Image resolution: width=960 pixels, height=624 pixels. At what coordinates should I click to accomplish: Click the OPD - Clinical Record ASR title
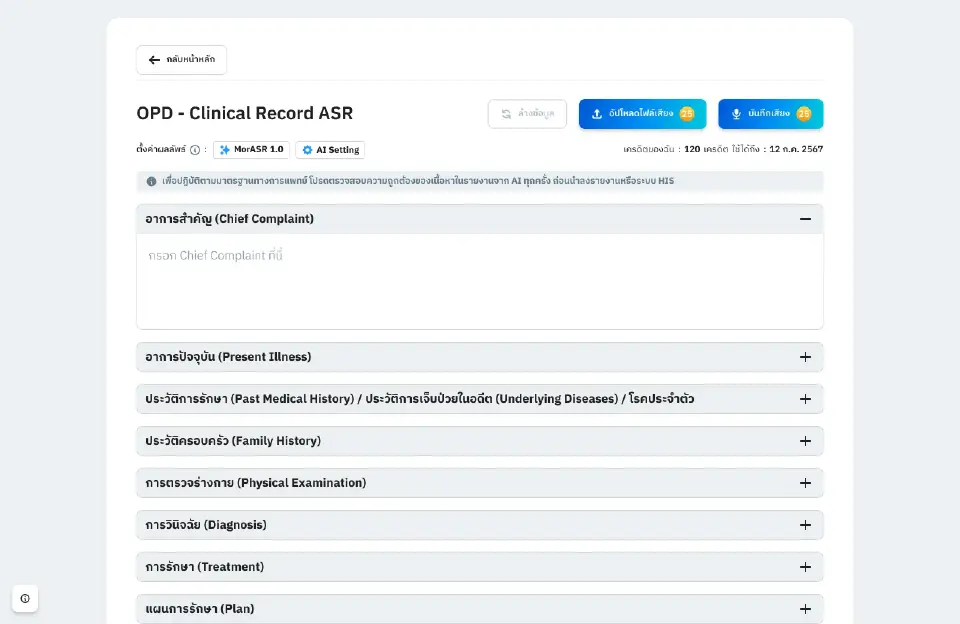click(245, 113)
